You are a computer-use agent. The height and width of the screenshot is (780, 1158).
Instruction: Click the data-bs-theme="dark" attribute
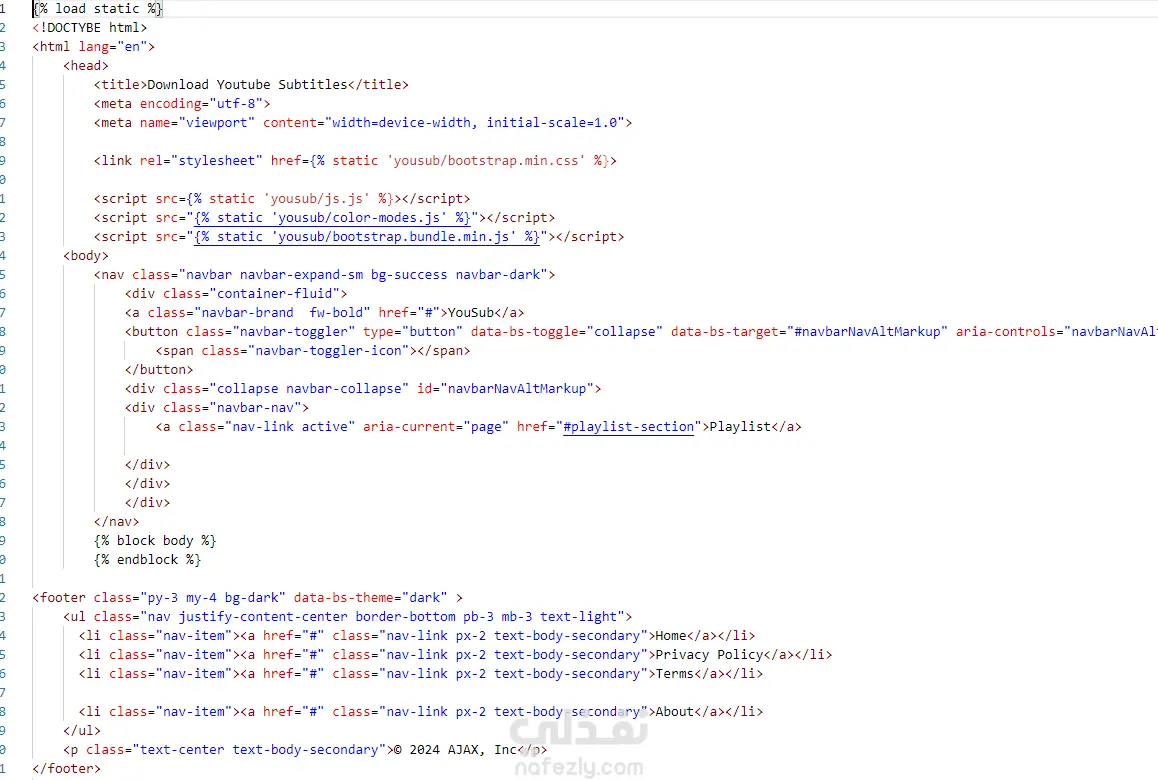click(x=371, y=598)
